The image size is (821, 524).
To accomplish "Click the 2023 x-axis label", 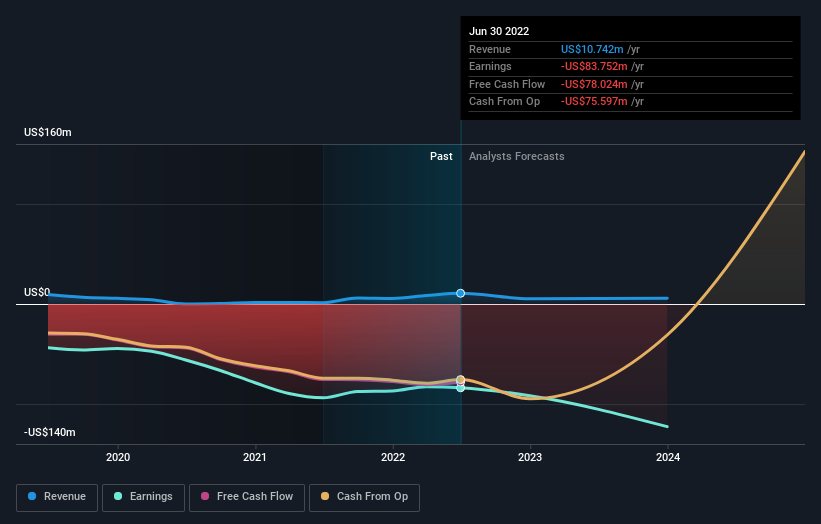I will pyautogui.click(x=530, y=458).
